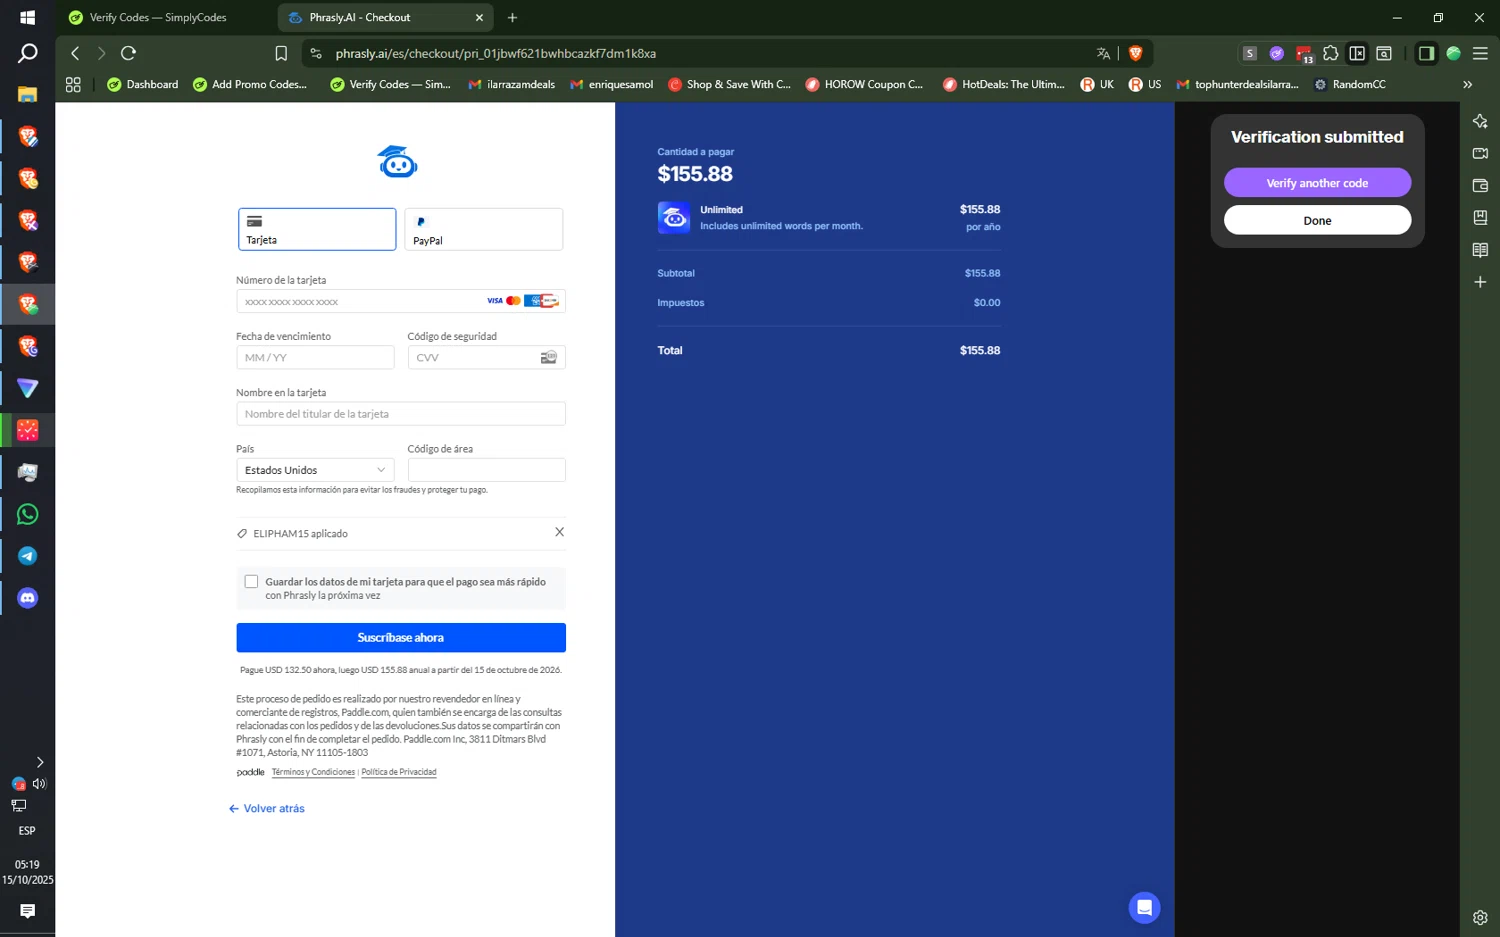Open the HOROW Coupon bookmark
Screen dimensions: 1500x937
point(864,85)
